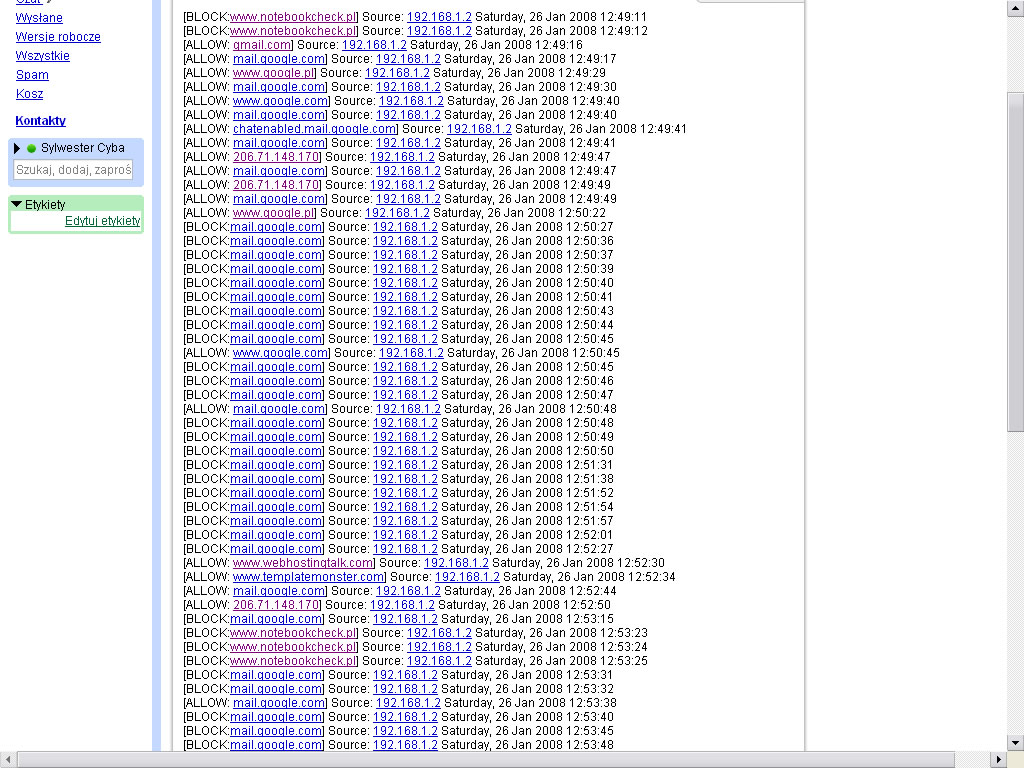Open allowed mail.google.com link at 12:52:44

(279, 591)
